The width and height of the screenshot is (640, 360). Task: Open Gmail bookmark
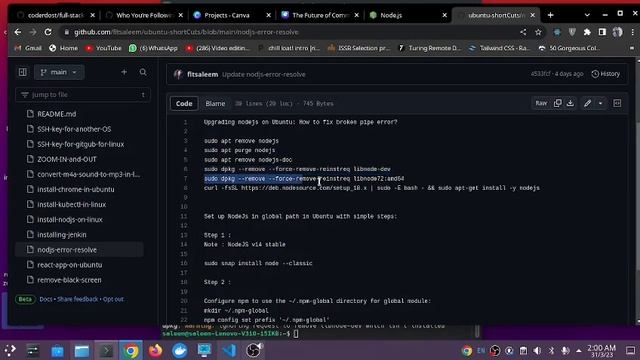pyautogui.click(x=28, y=48)
